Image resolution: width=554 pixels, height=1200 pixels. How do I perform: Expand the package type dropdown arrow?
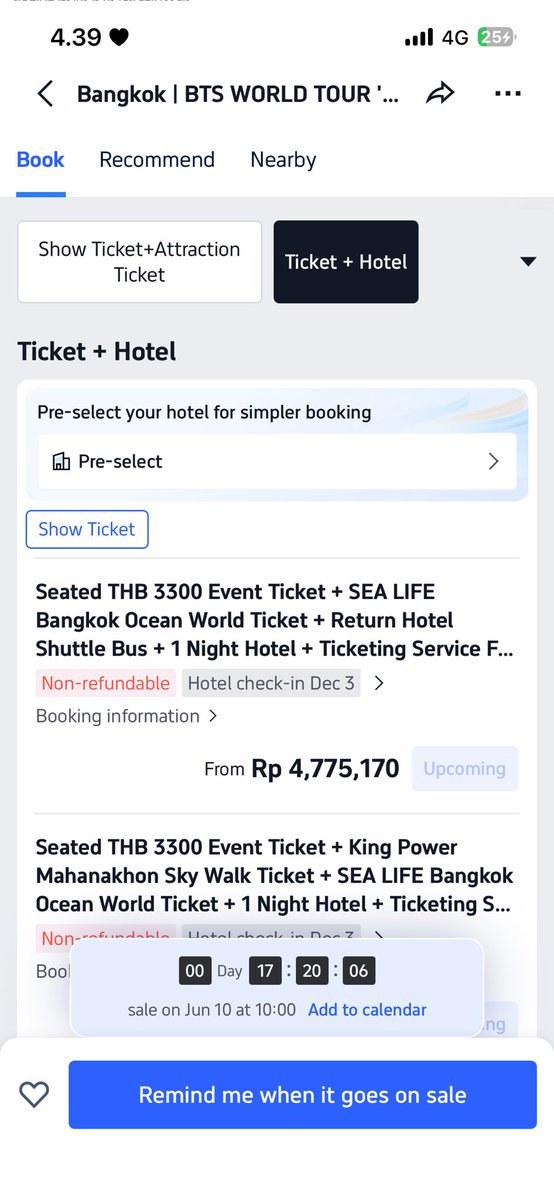pyautogui.click(x=529, y=262)
